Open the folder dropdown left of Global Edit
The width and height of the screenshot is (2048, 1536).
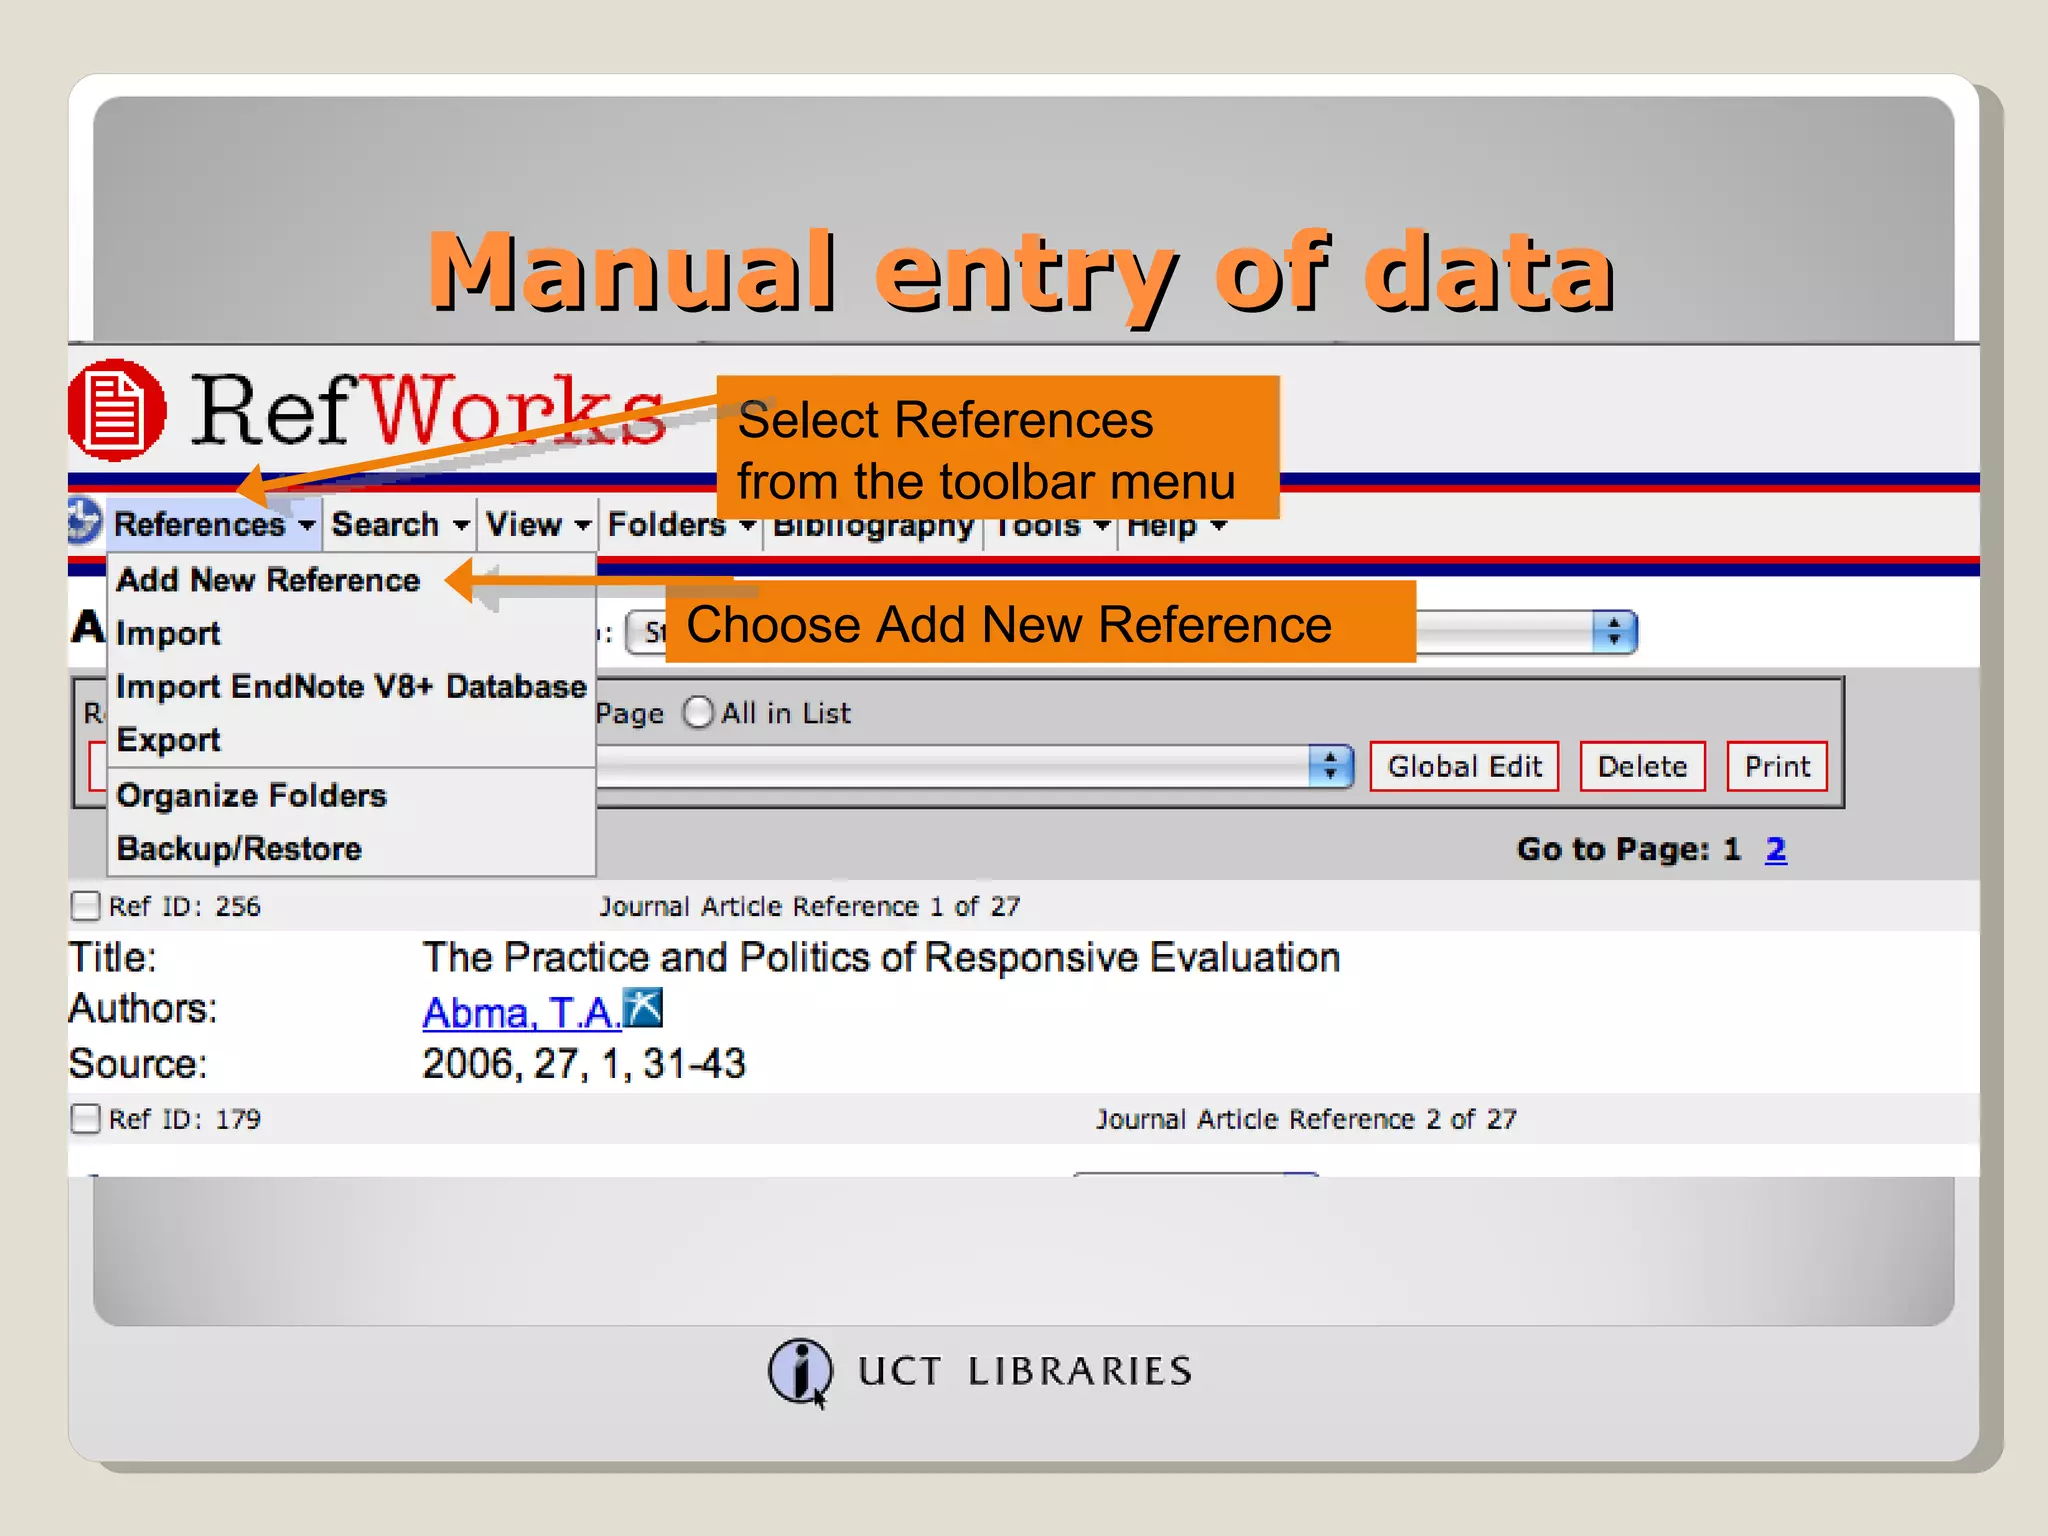(974, 767)
